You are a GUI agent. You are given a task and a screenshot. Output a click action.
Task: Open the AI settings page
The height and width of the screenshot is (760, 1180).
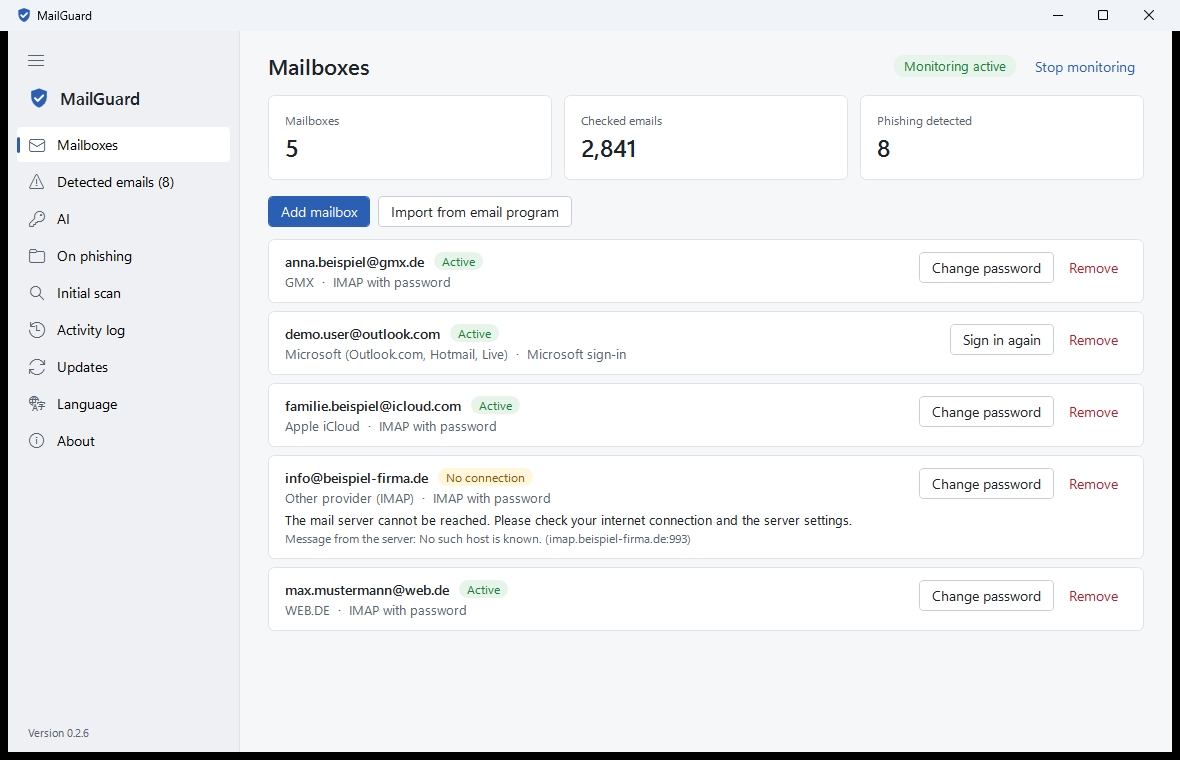pos(123,219)
